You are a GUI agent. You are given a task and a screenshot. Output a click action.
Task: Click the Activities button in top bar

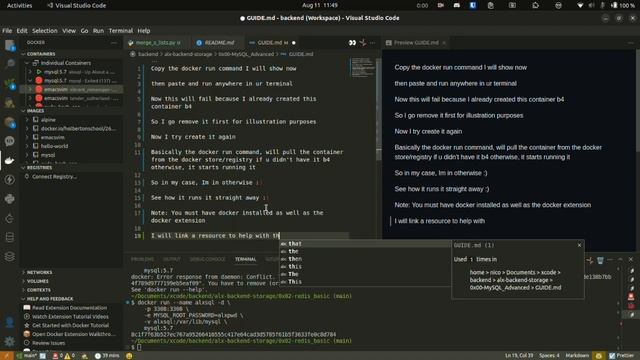coord(20,5)
